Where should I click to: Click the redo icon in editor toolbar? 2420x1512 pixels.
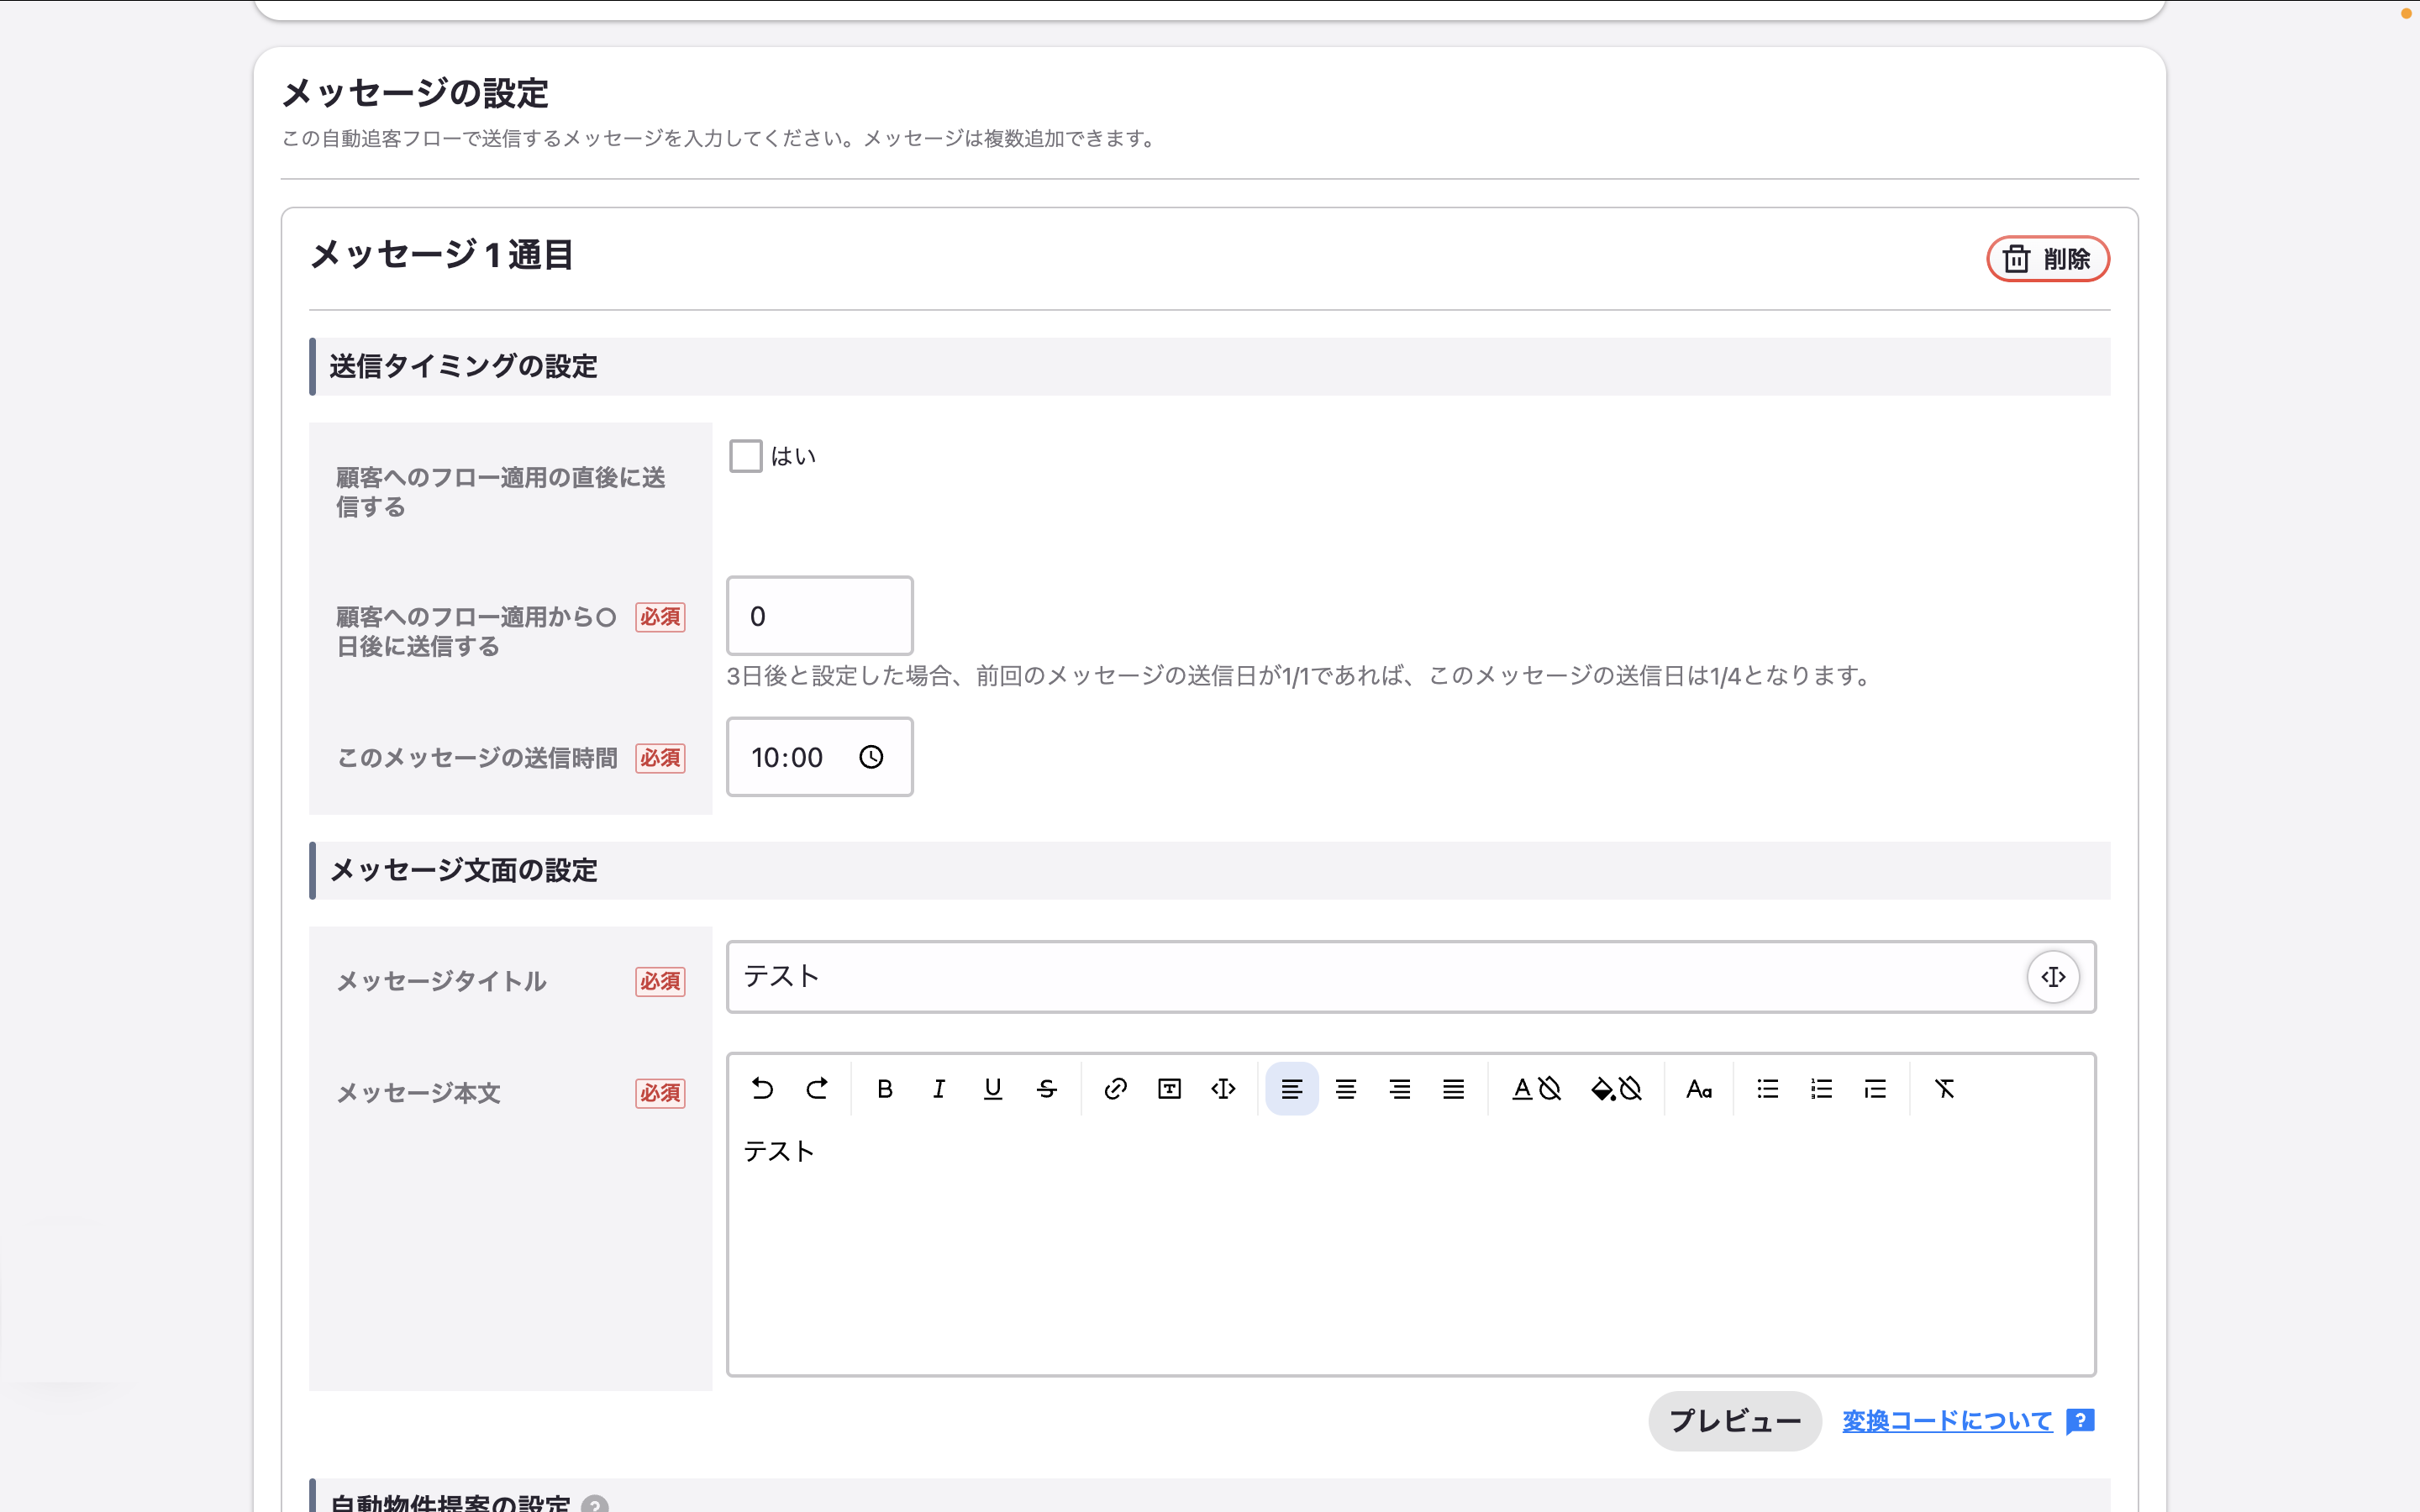[817, 1089]
